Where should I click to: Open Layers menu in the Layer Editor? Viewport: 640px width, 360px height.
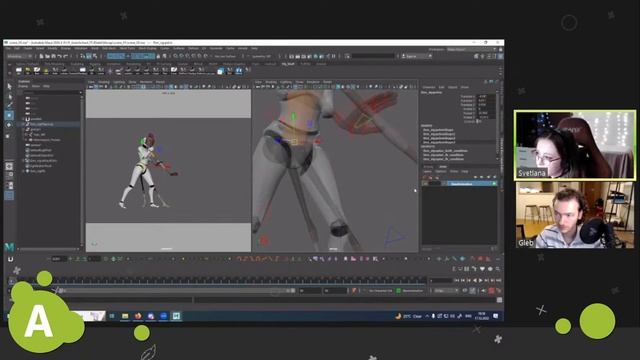pos(427,171)
